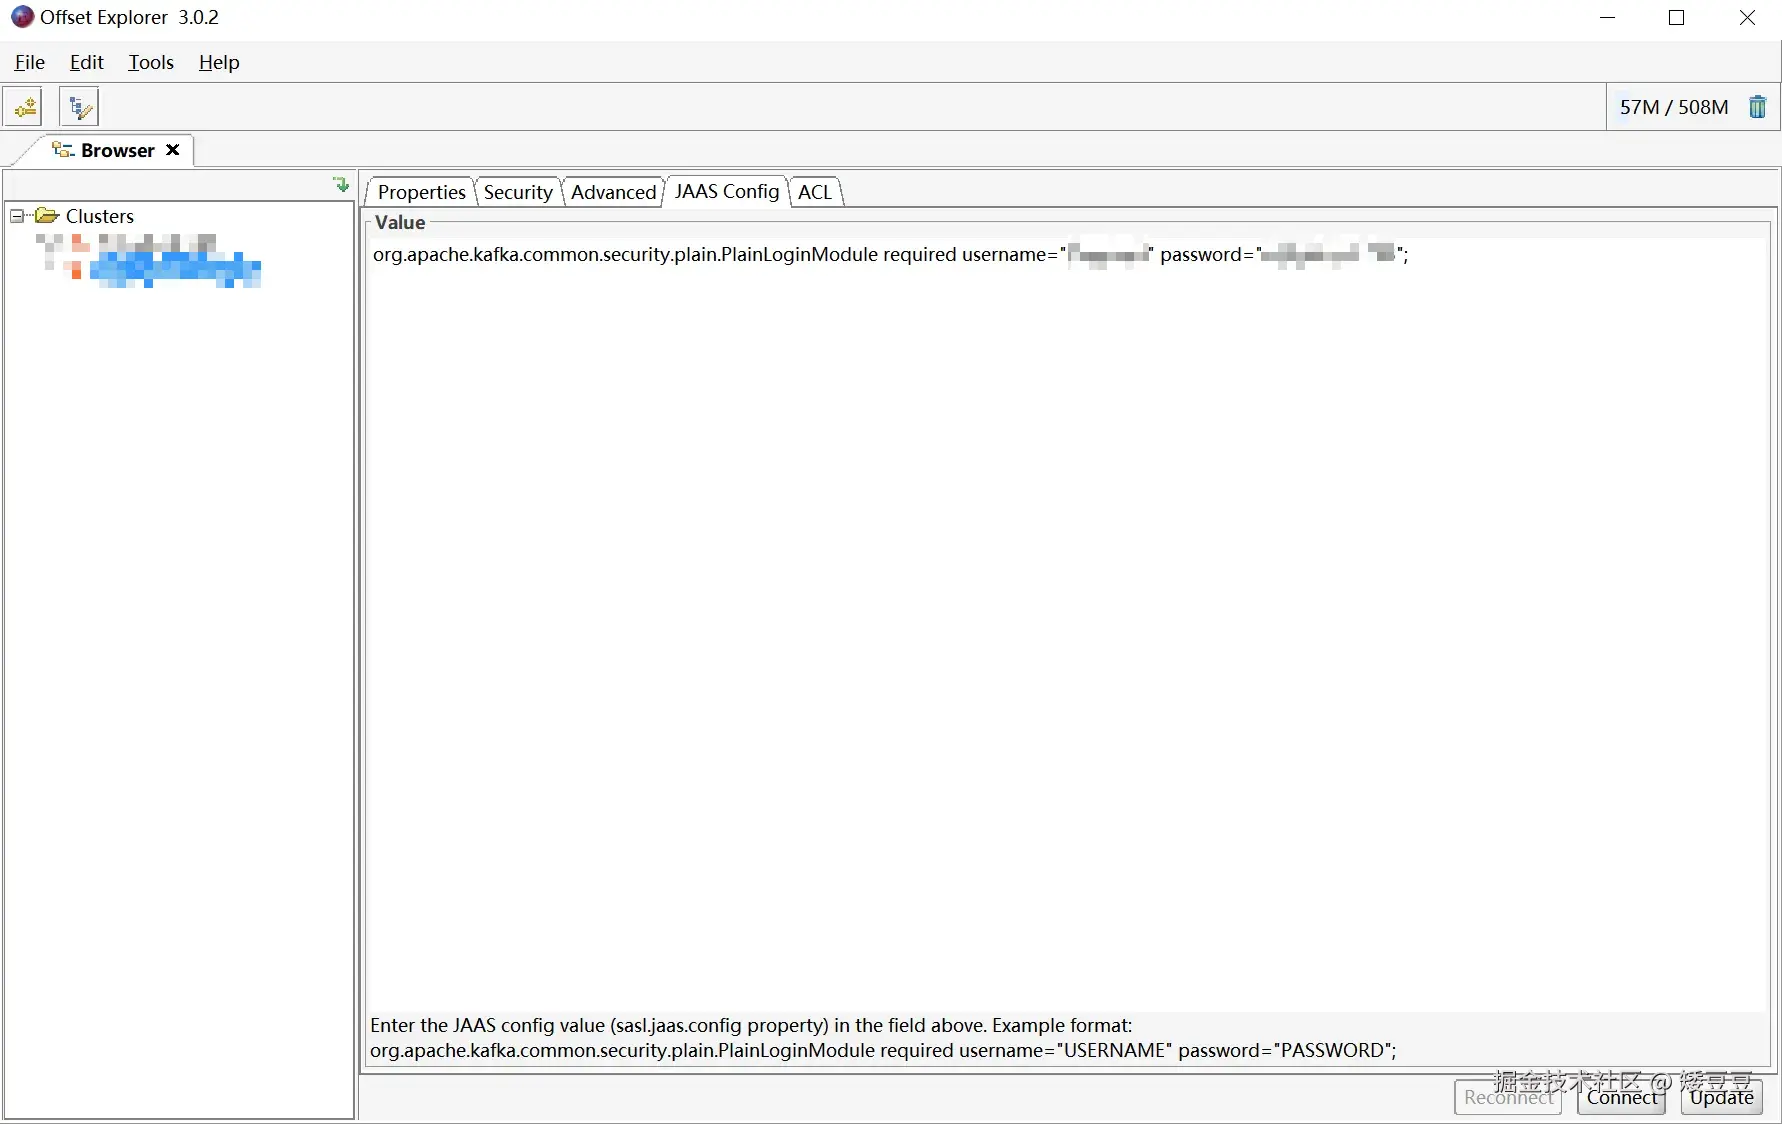Viewport: 1782px width, 1124px height.
Task: Click 'Enter the JAAS config value' help text
Action: [x=751, y=1025]
